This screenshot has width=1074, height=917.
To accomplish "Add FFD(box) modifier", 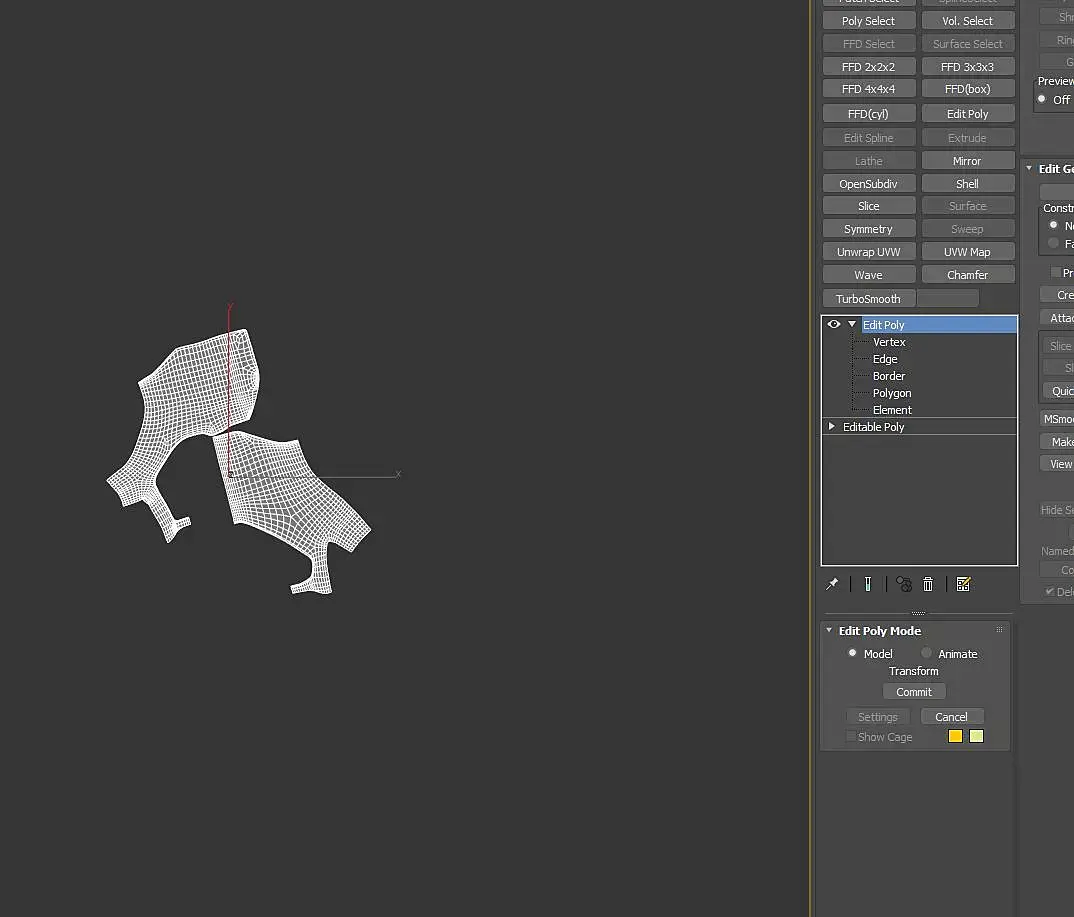I will (968, 89).
